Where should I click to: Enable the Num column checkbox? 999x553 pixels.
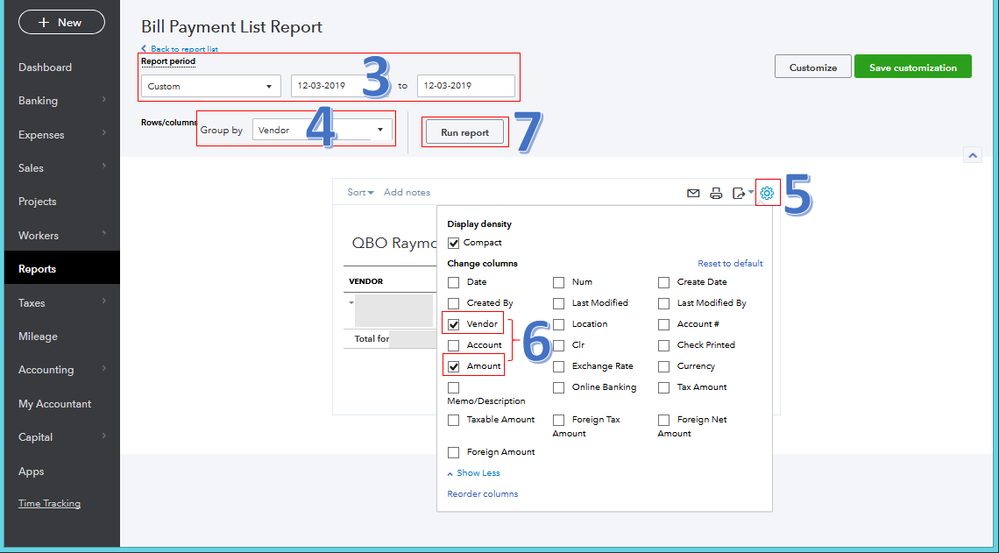[x=559, y=282]
